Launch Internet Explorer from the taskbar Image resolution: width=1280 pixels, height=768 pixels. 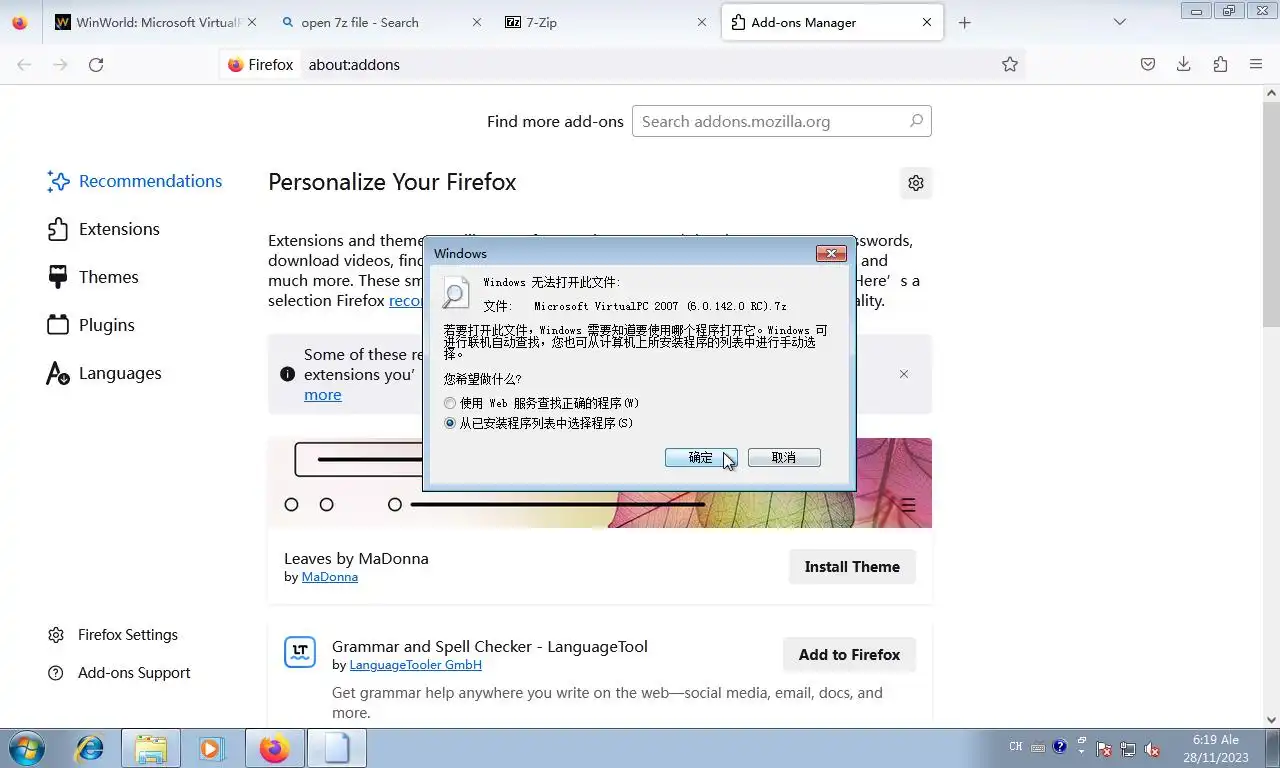click(90, 748)
